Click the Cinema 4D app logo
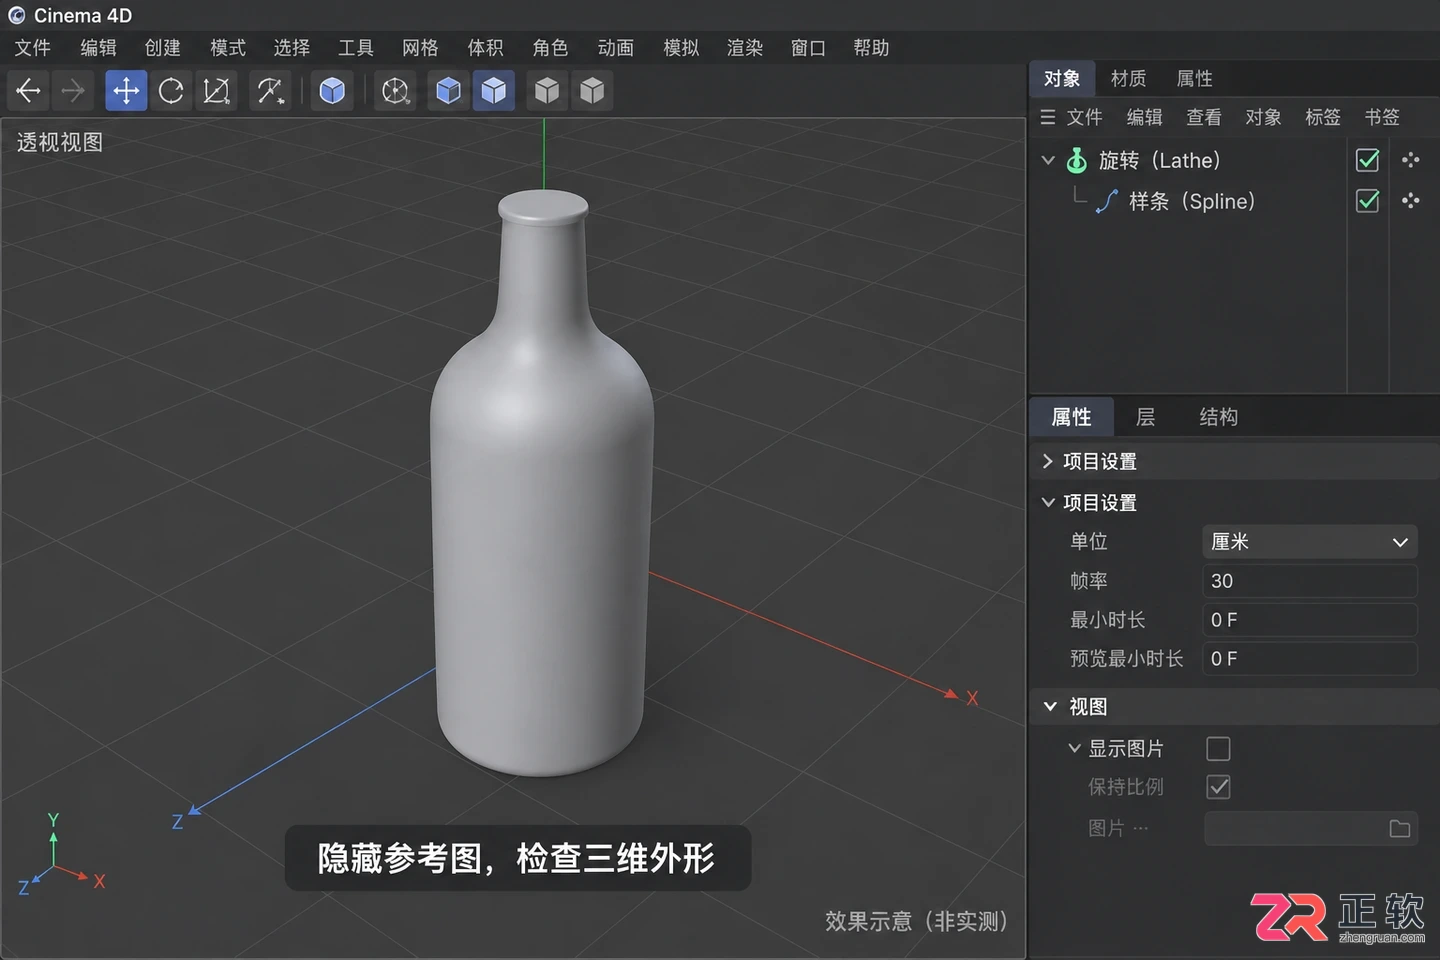The height and width of the screenshot is (960, 1440). [16, 15]
